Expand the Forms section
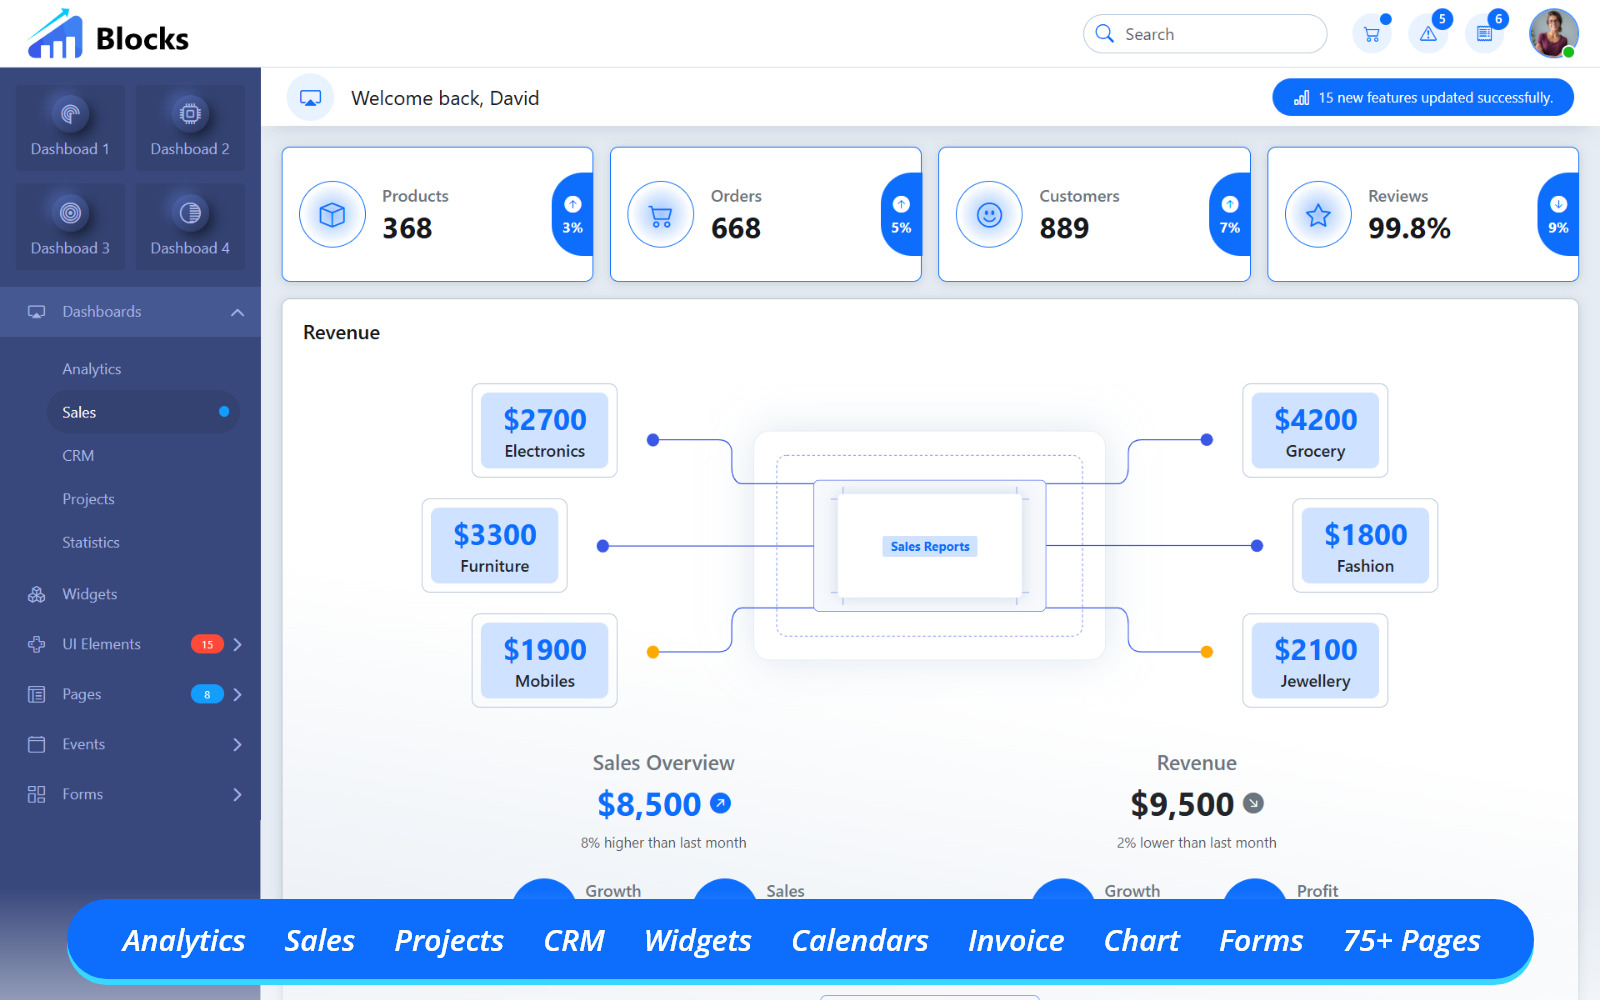Viewport: 1600px width, 1000px height. [237, 794]
